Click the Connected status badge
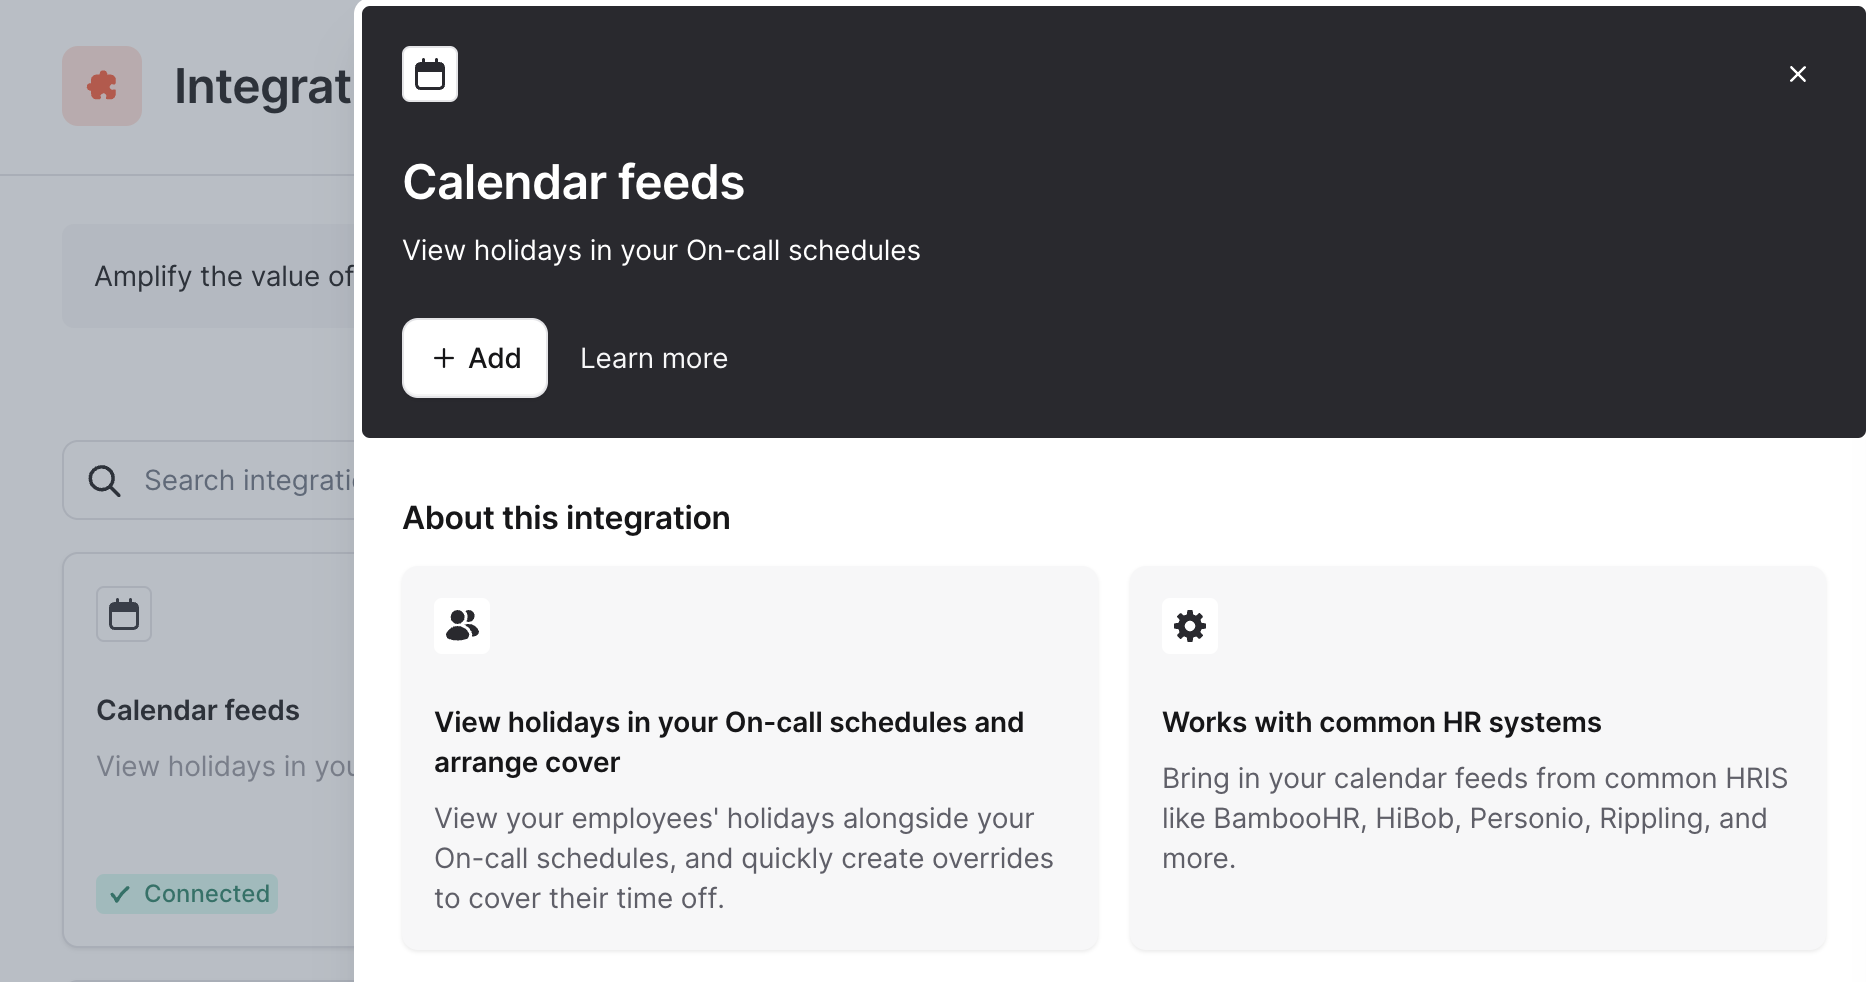Screen dimensions: 1866x982 point(187,894)
